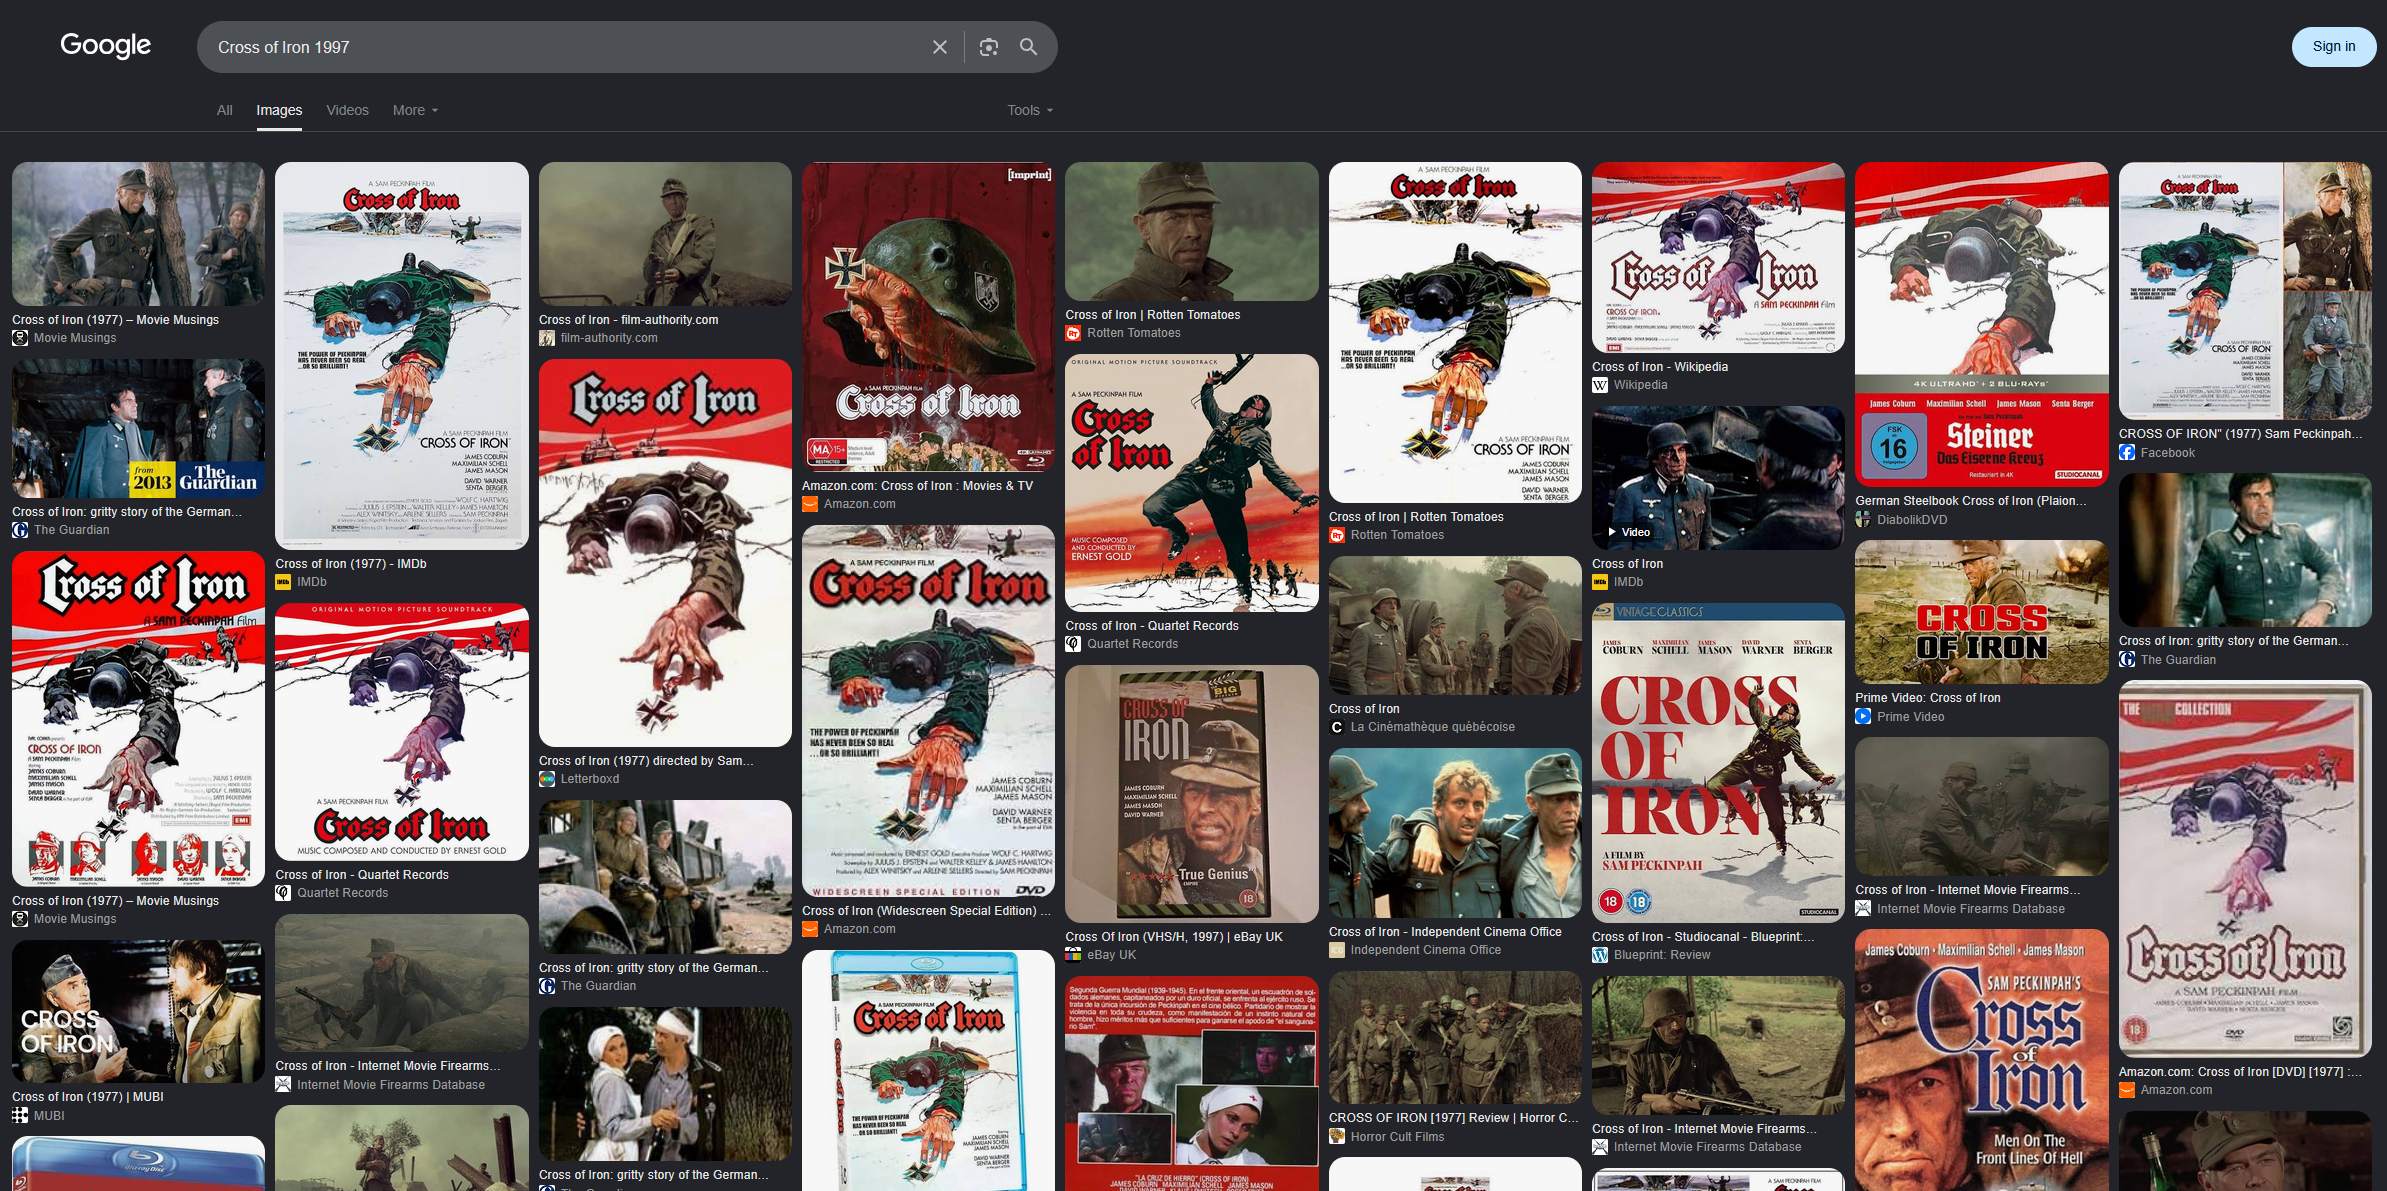The image size is (2387, 1191).
Task: Click the La Cinémathèque québécoise favicon
Action: (1337, 727)
